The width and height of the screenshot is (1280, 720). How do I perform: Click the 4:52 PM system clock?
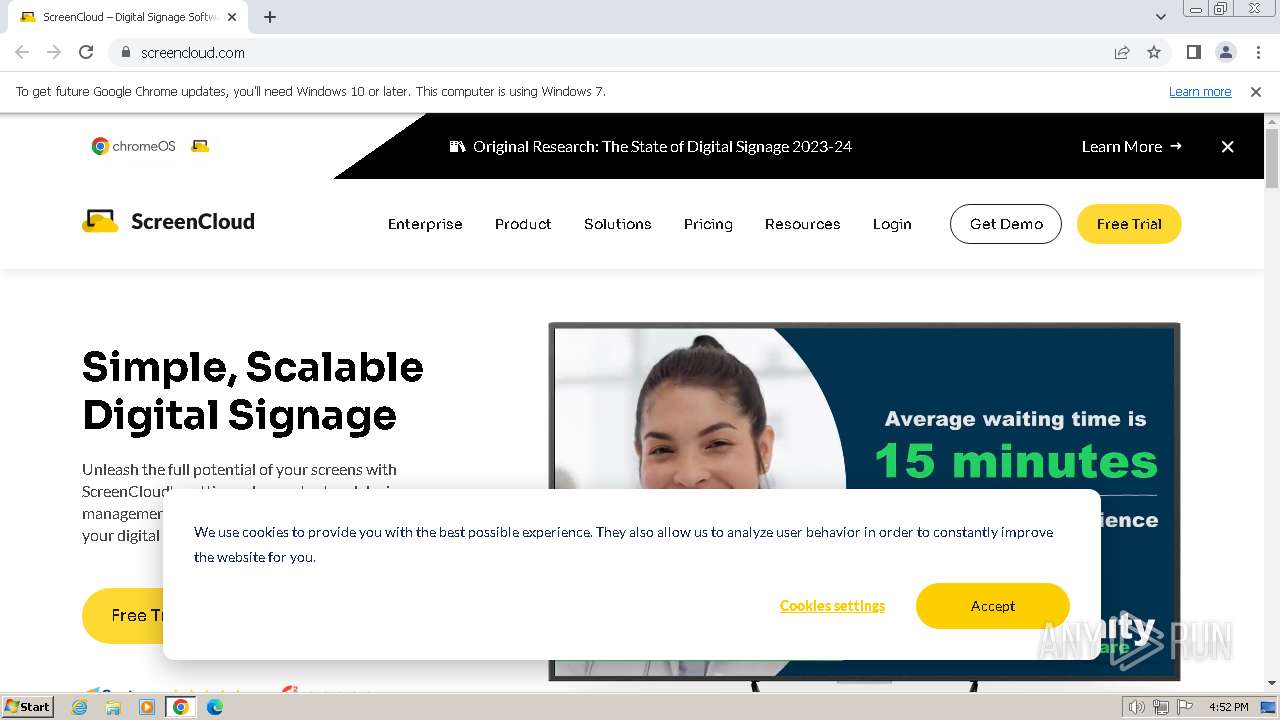[x=1228, y=707]
